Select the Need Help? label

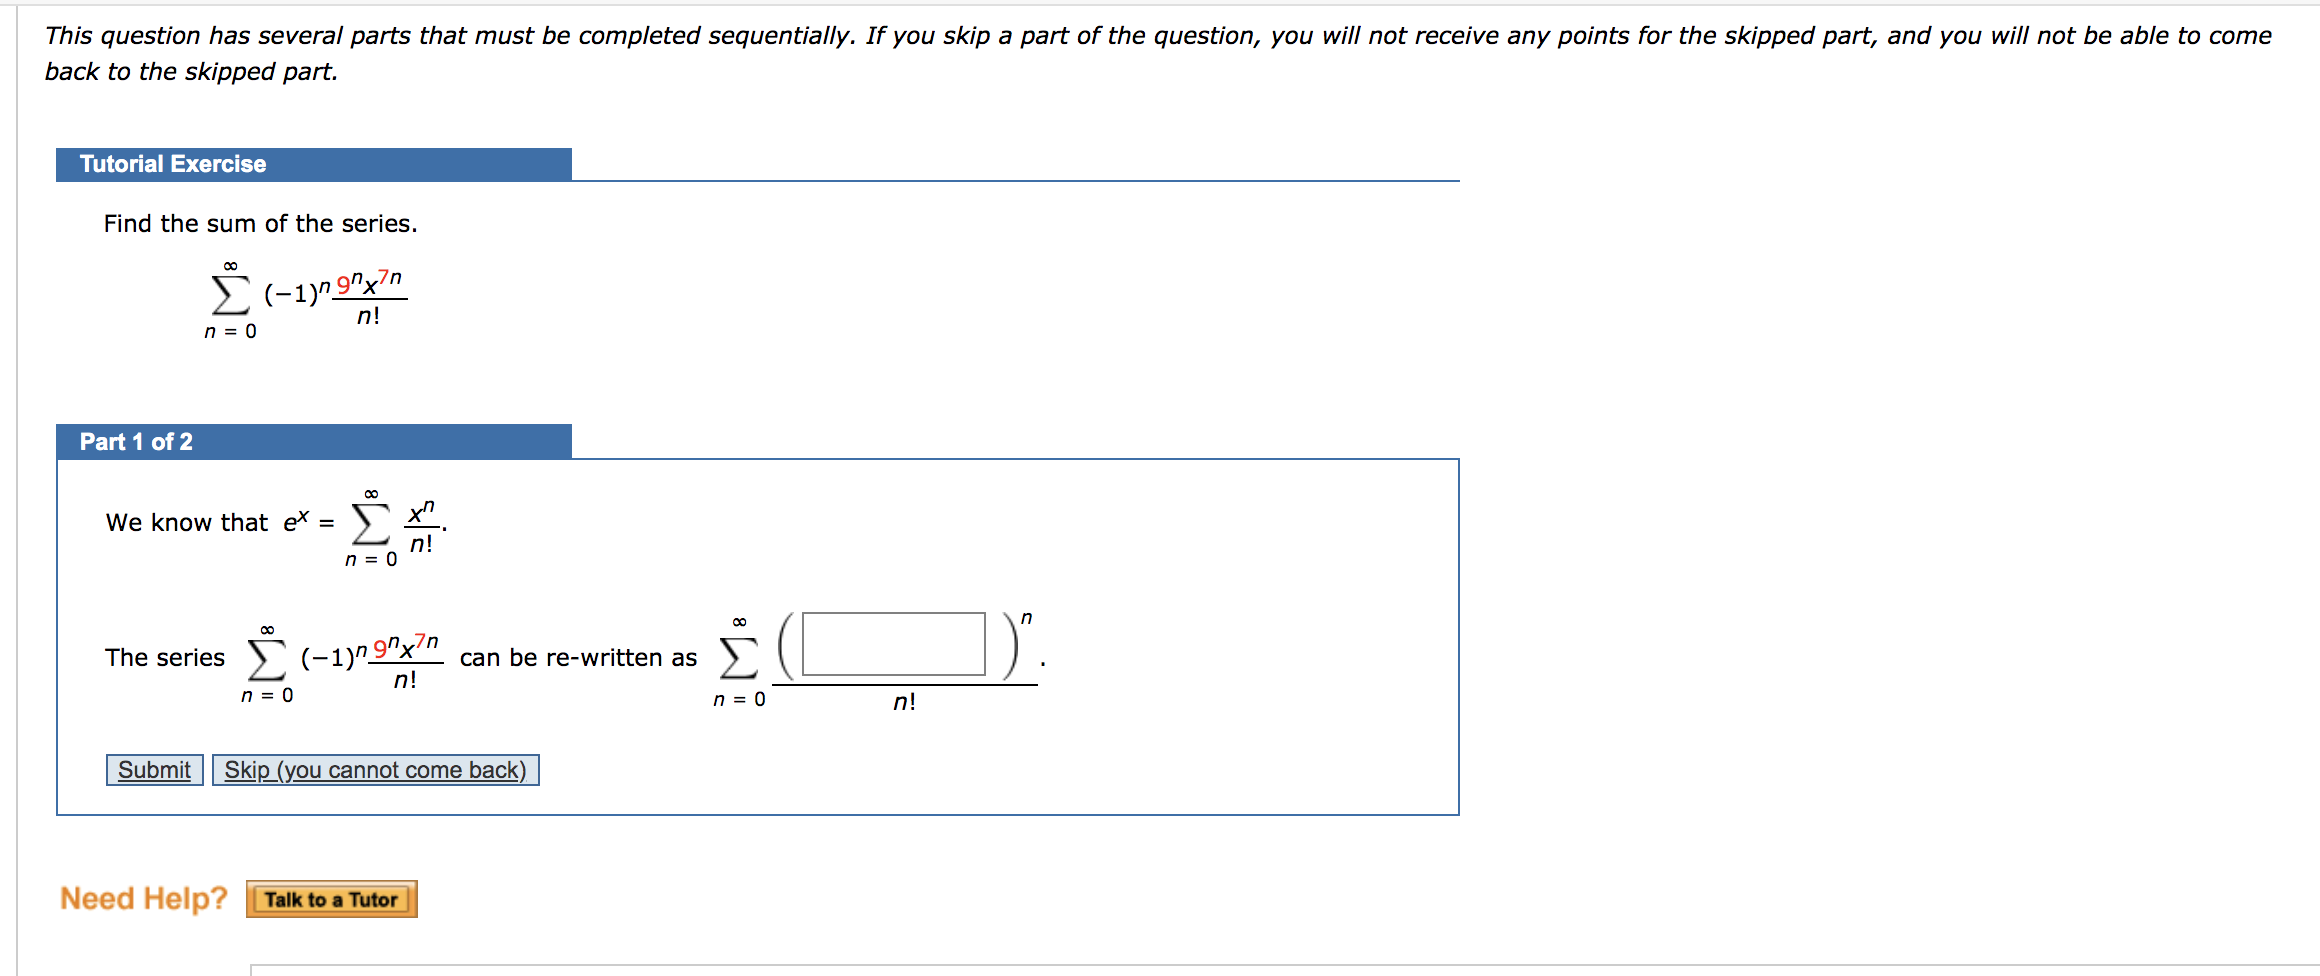click(x=143, y=898)
